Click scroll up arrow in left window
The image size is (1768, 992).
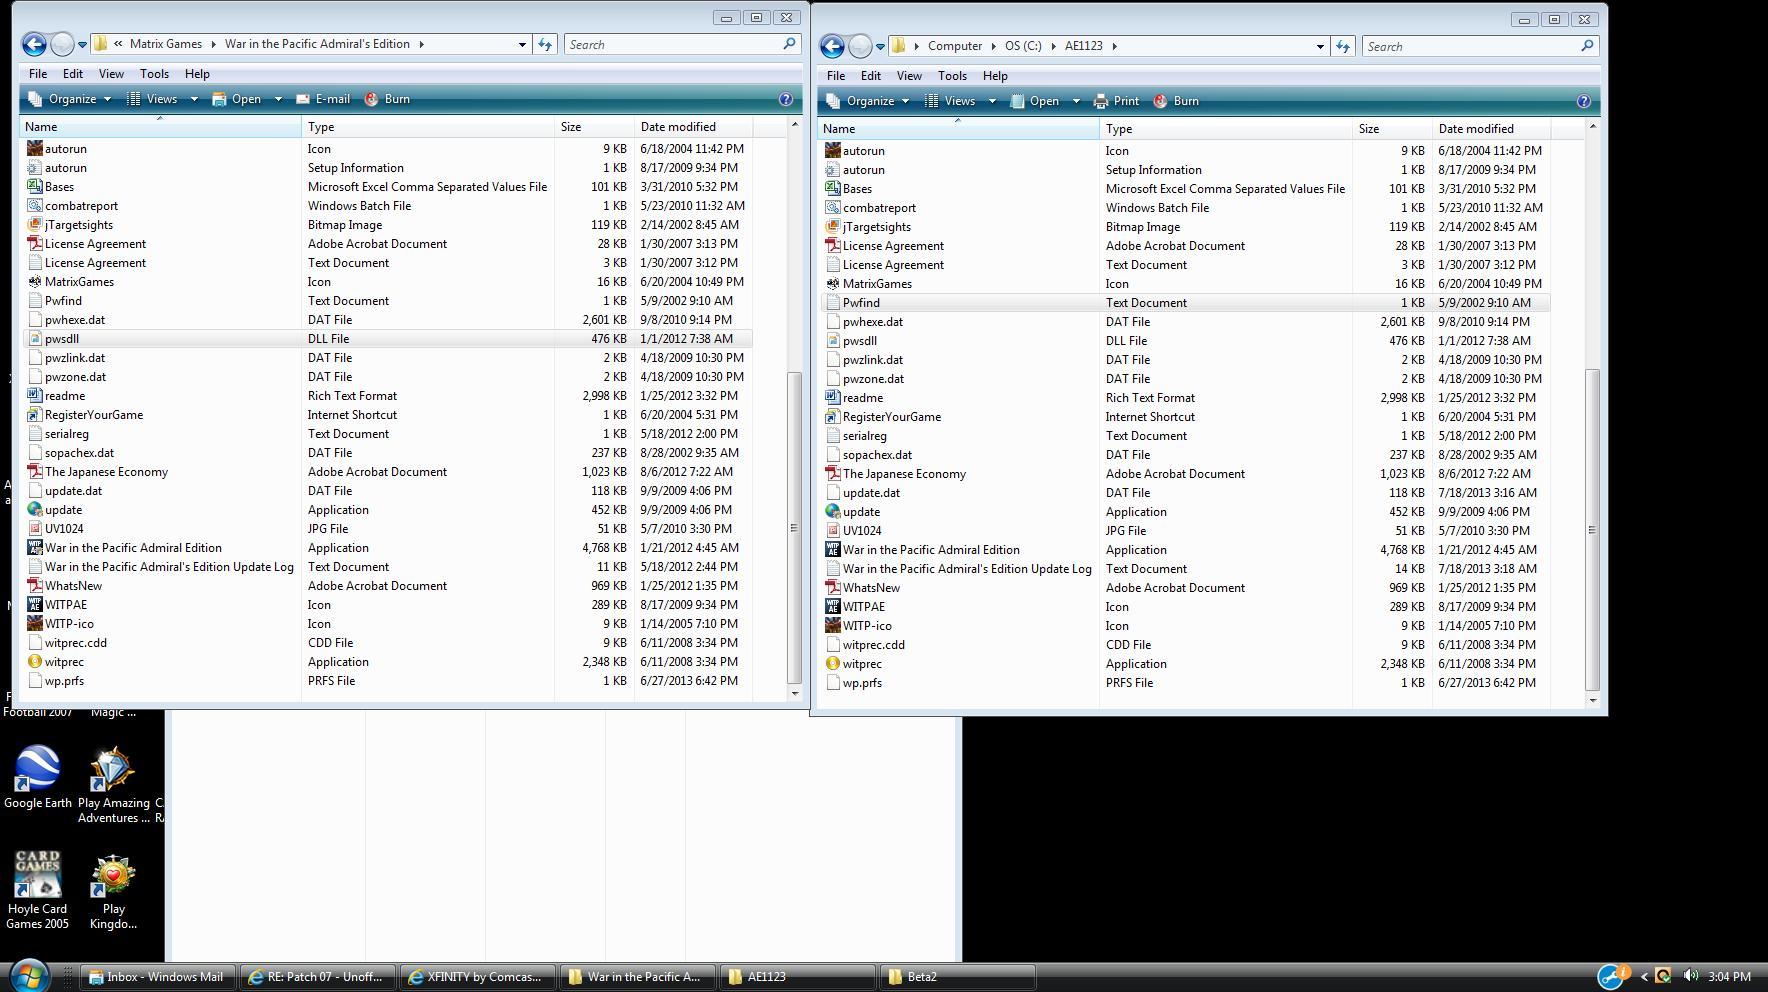(795, 124)
